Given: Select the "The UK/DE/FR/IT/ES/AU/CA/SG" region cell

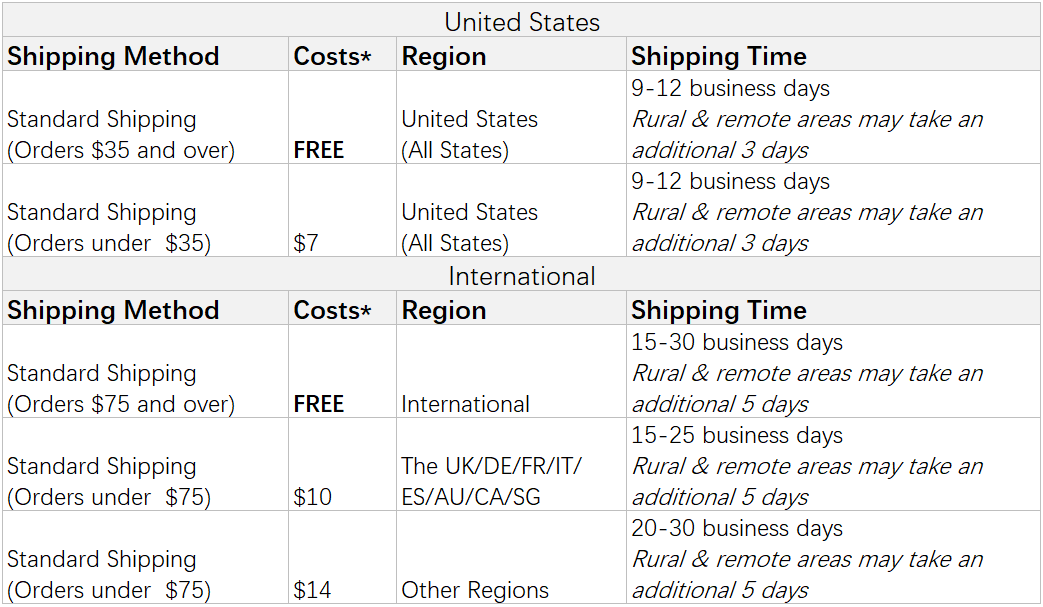Looking at the screenshot, I should (491, 481).
